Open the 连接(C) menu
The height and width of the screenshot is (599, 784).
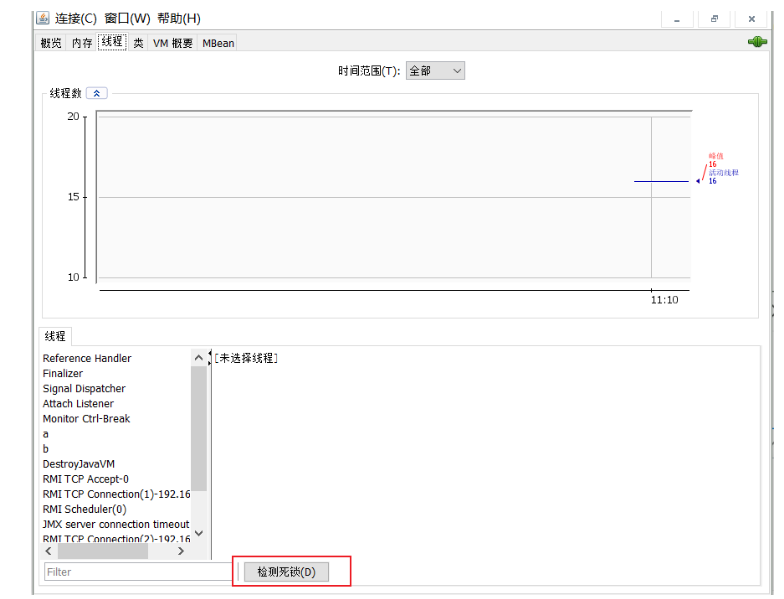point(76,18)
